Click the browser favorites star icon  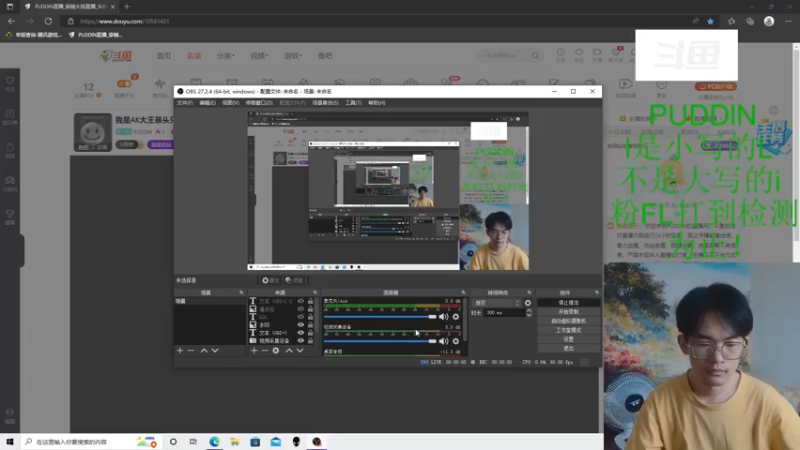(710, 21)
